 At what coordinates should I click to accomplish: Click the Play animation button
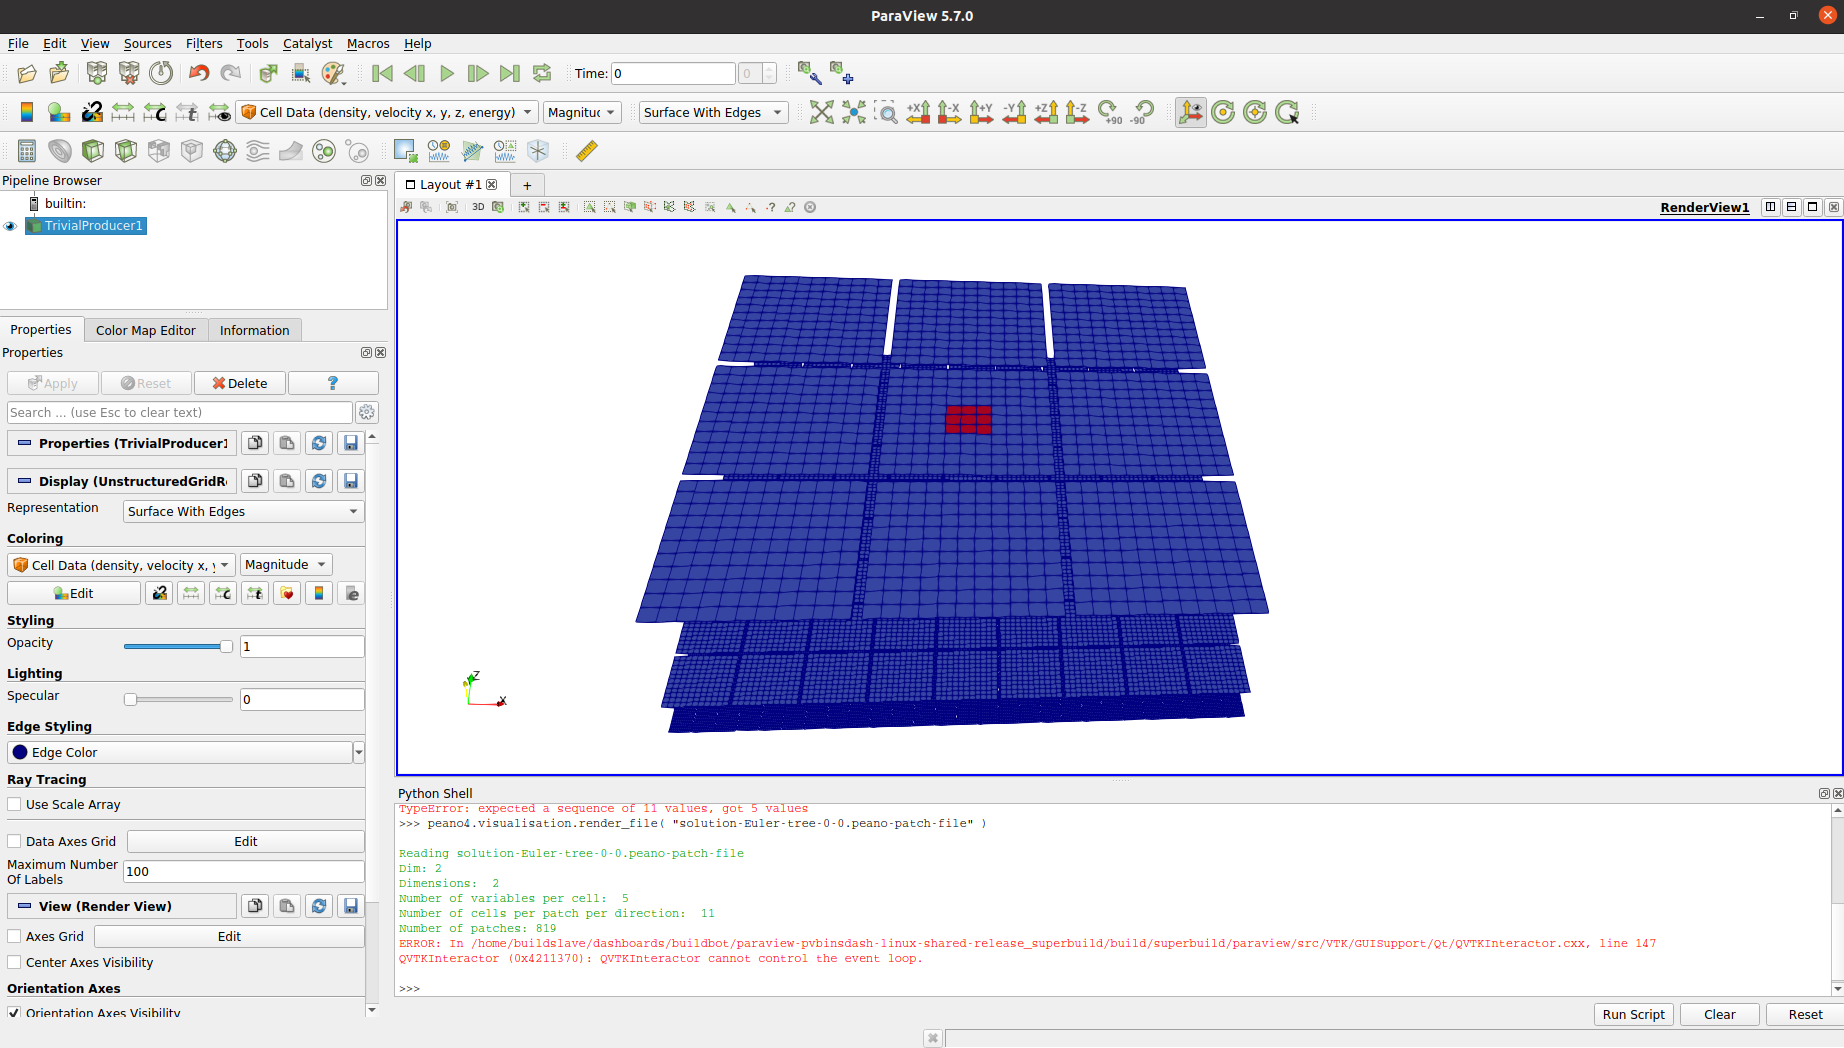(x=447, y=73)
